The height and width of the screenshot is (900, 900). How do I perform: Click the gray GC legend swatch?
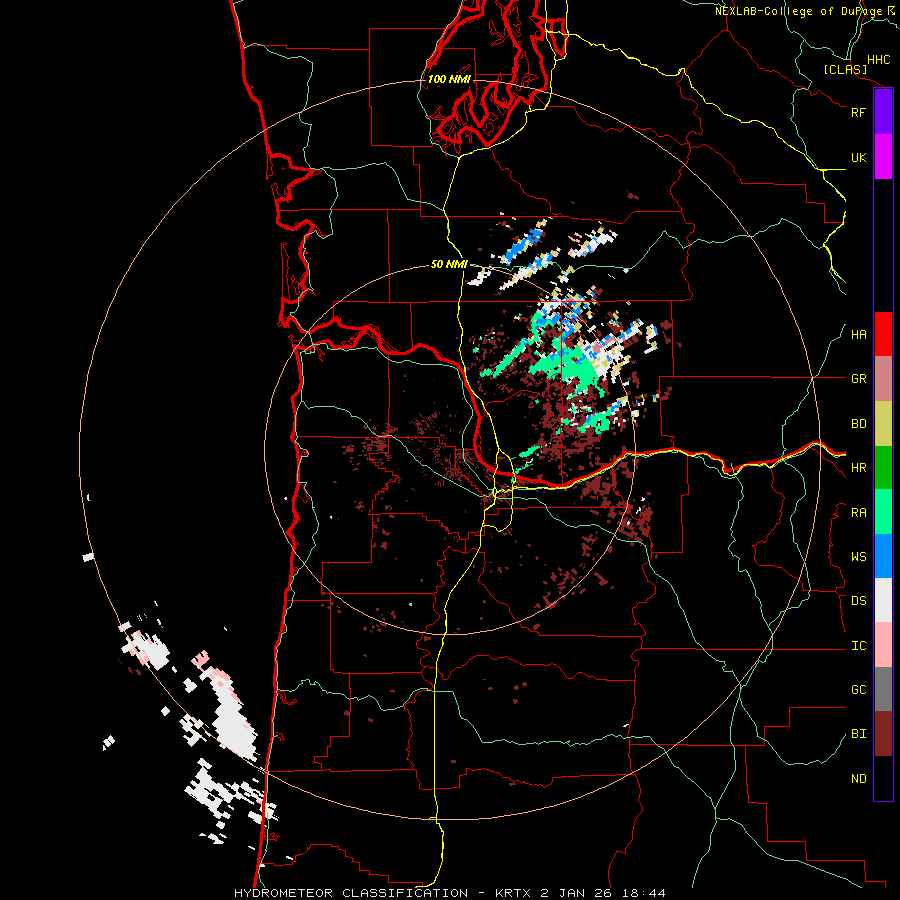(x=883, y=689)
